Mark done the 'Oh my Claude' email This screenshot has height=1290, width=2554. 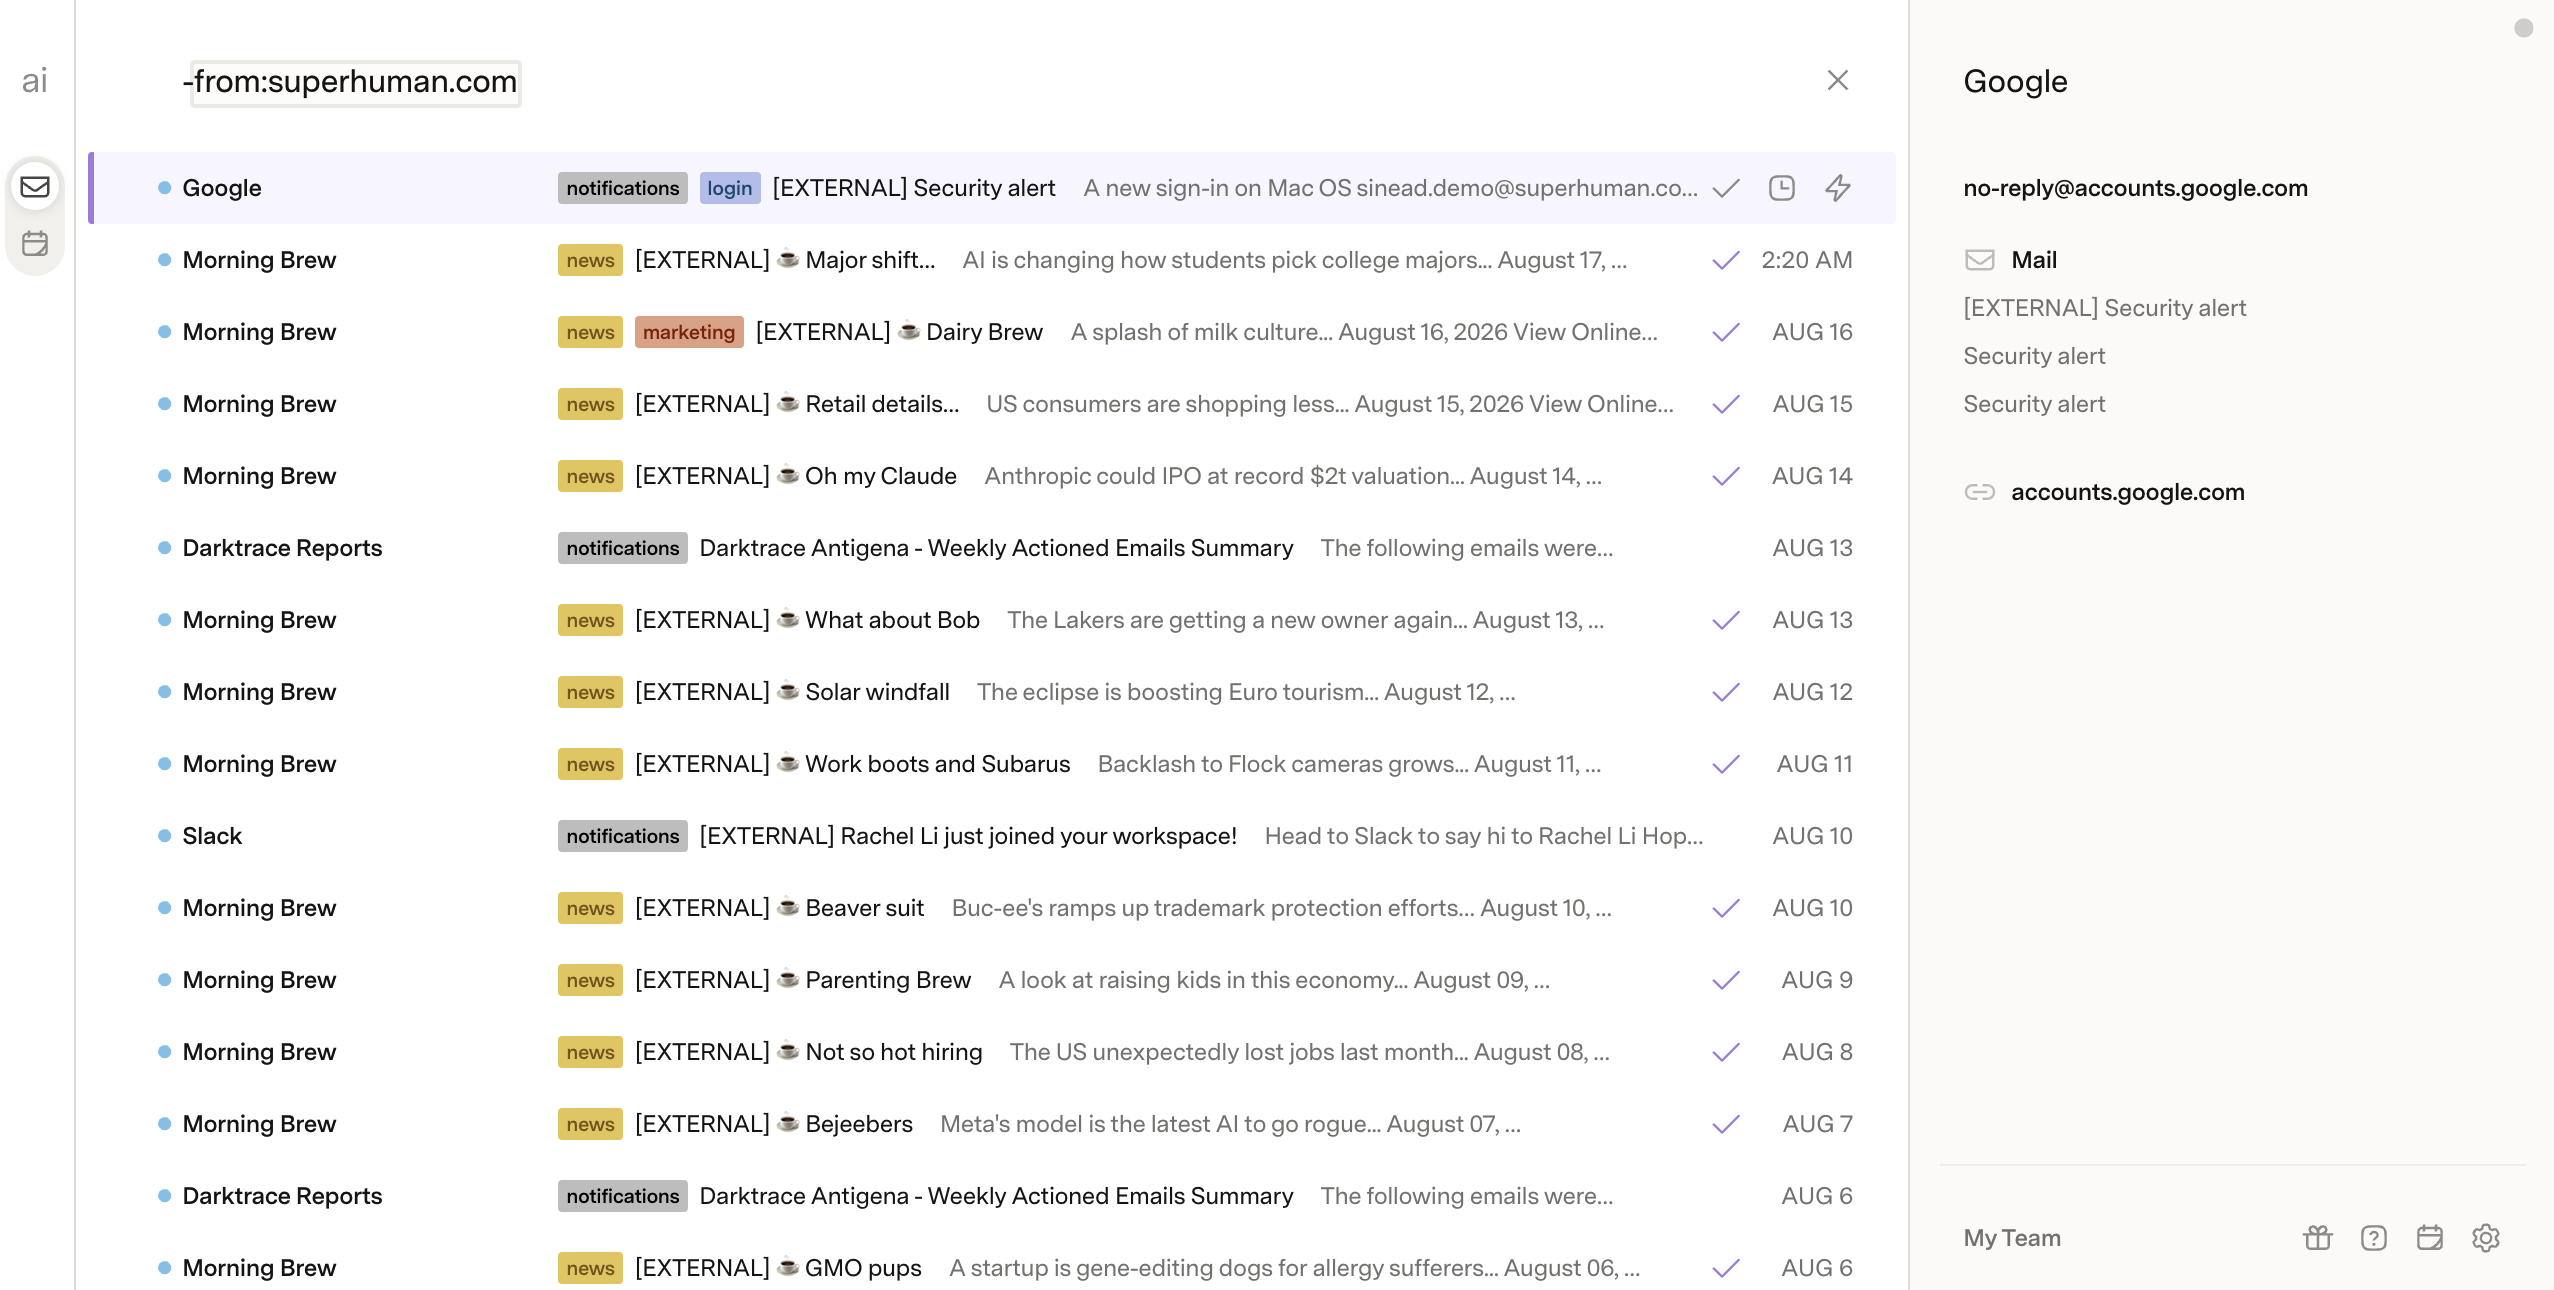click(x=1726, y=476)
